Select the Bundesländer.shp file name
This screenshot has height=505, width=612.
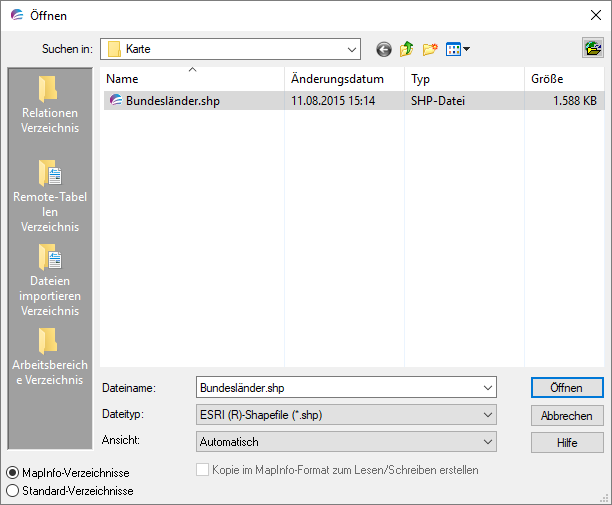tap(173, 101)
